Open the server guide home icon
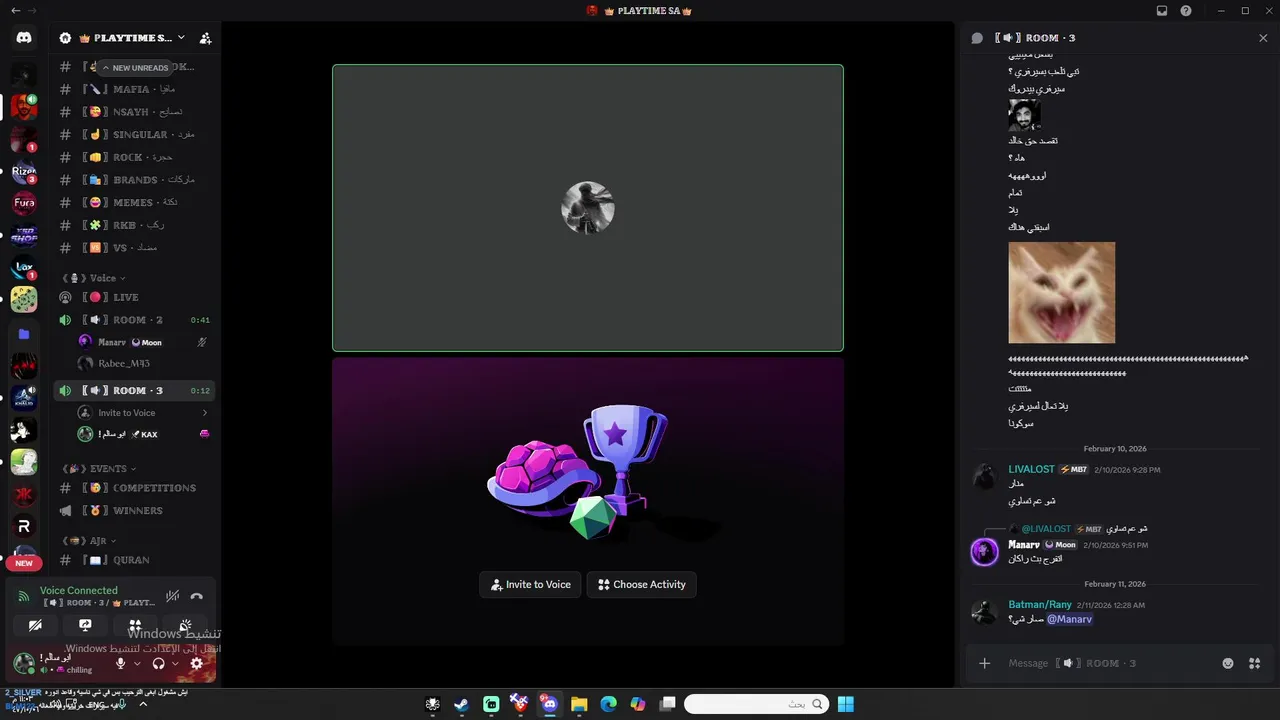This screenshot has width=1280, height=720. (x=65, y=38)
